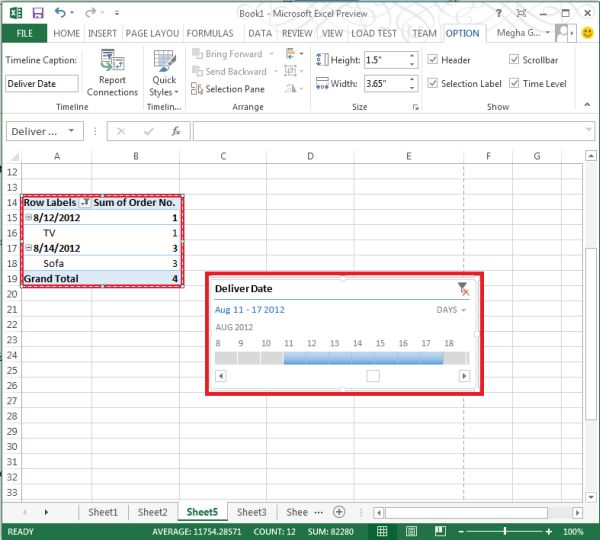Switch to the Sheet2 tab
600x540 pixels.
[x=152, y=512]
